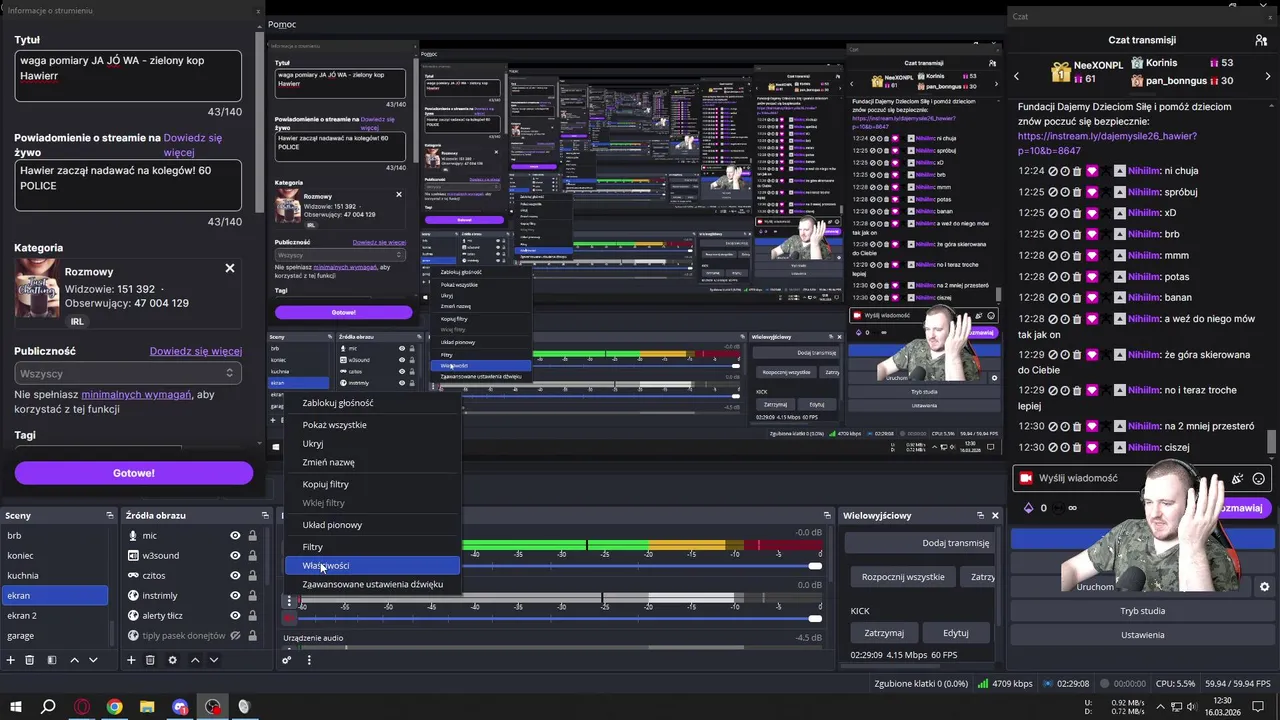Click the purple Gotowe! button
This screenshot has width=1280, height=720.
pyautogui.click(x=134, y=473)
